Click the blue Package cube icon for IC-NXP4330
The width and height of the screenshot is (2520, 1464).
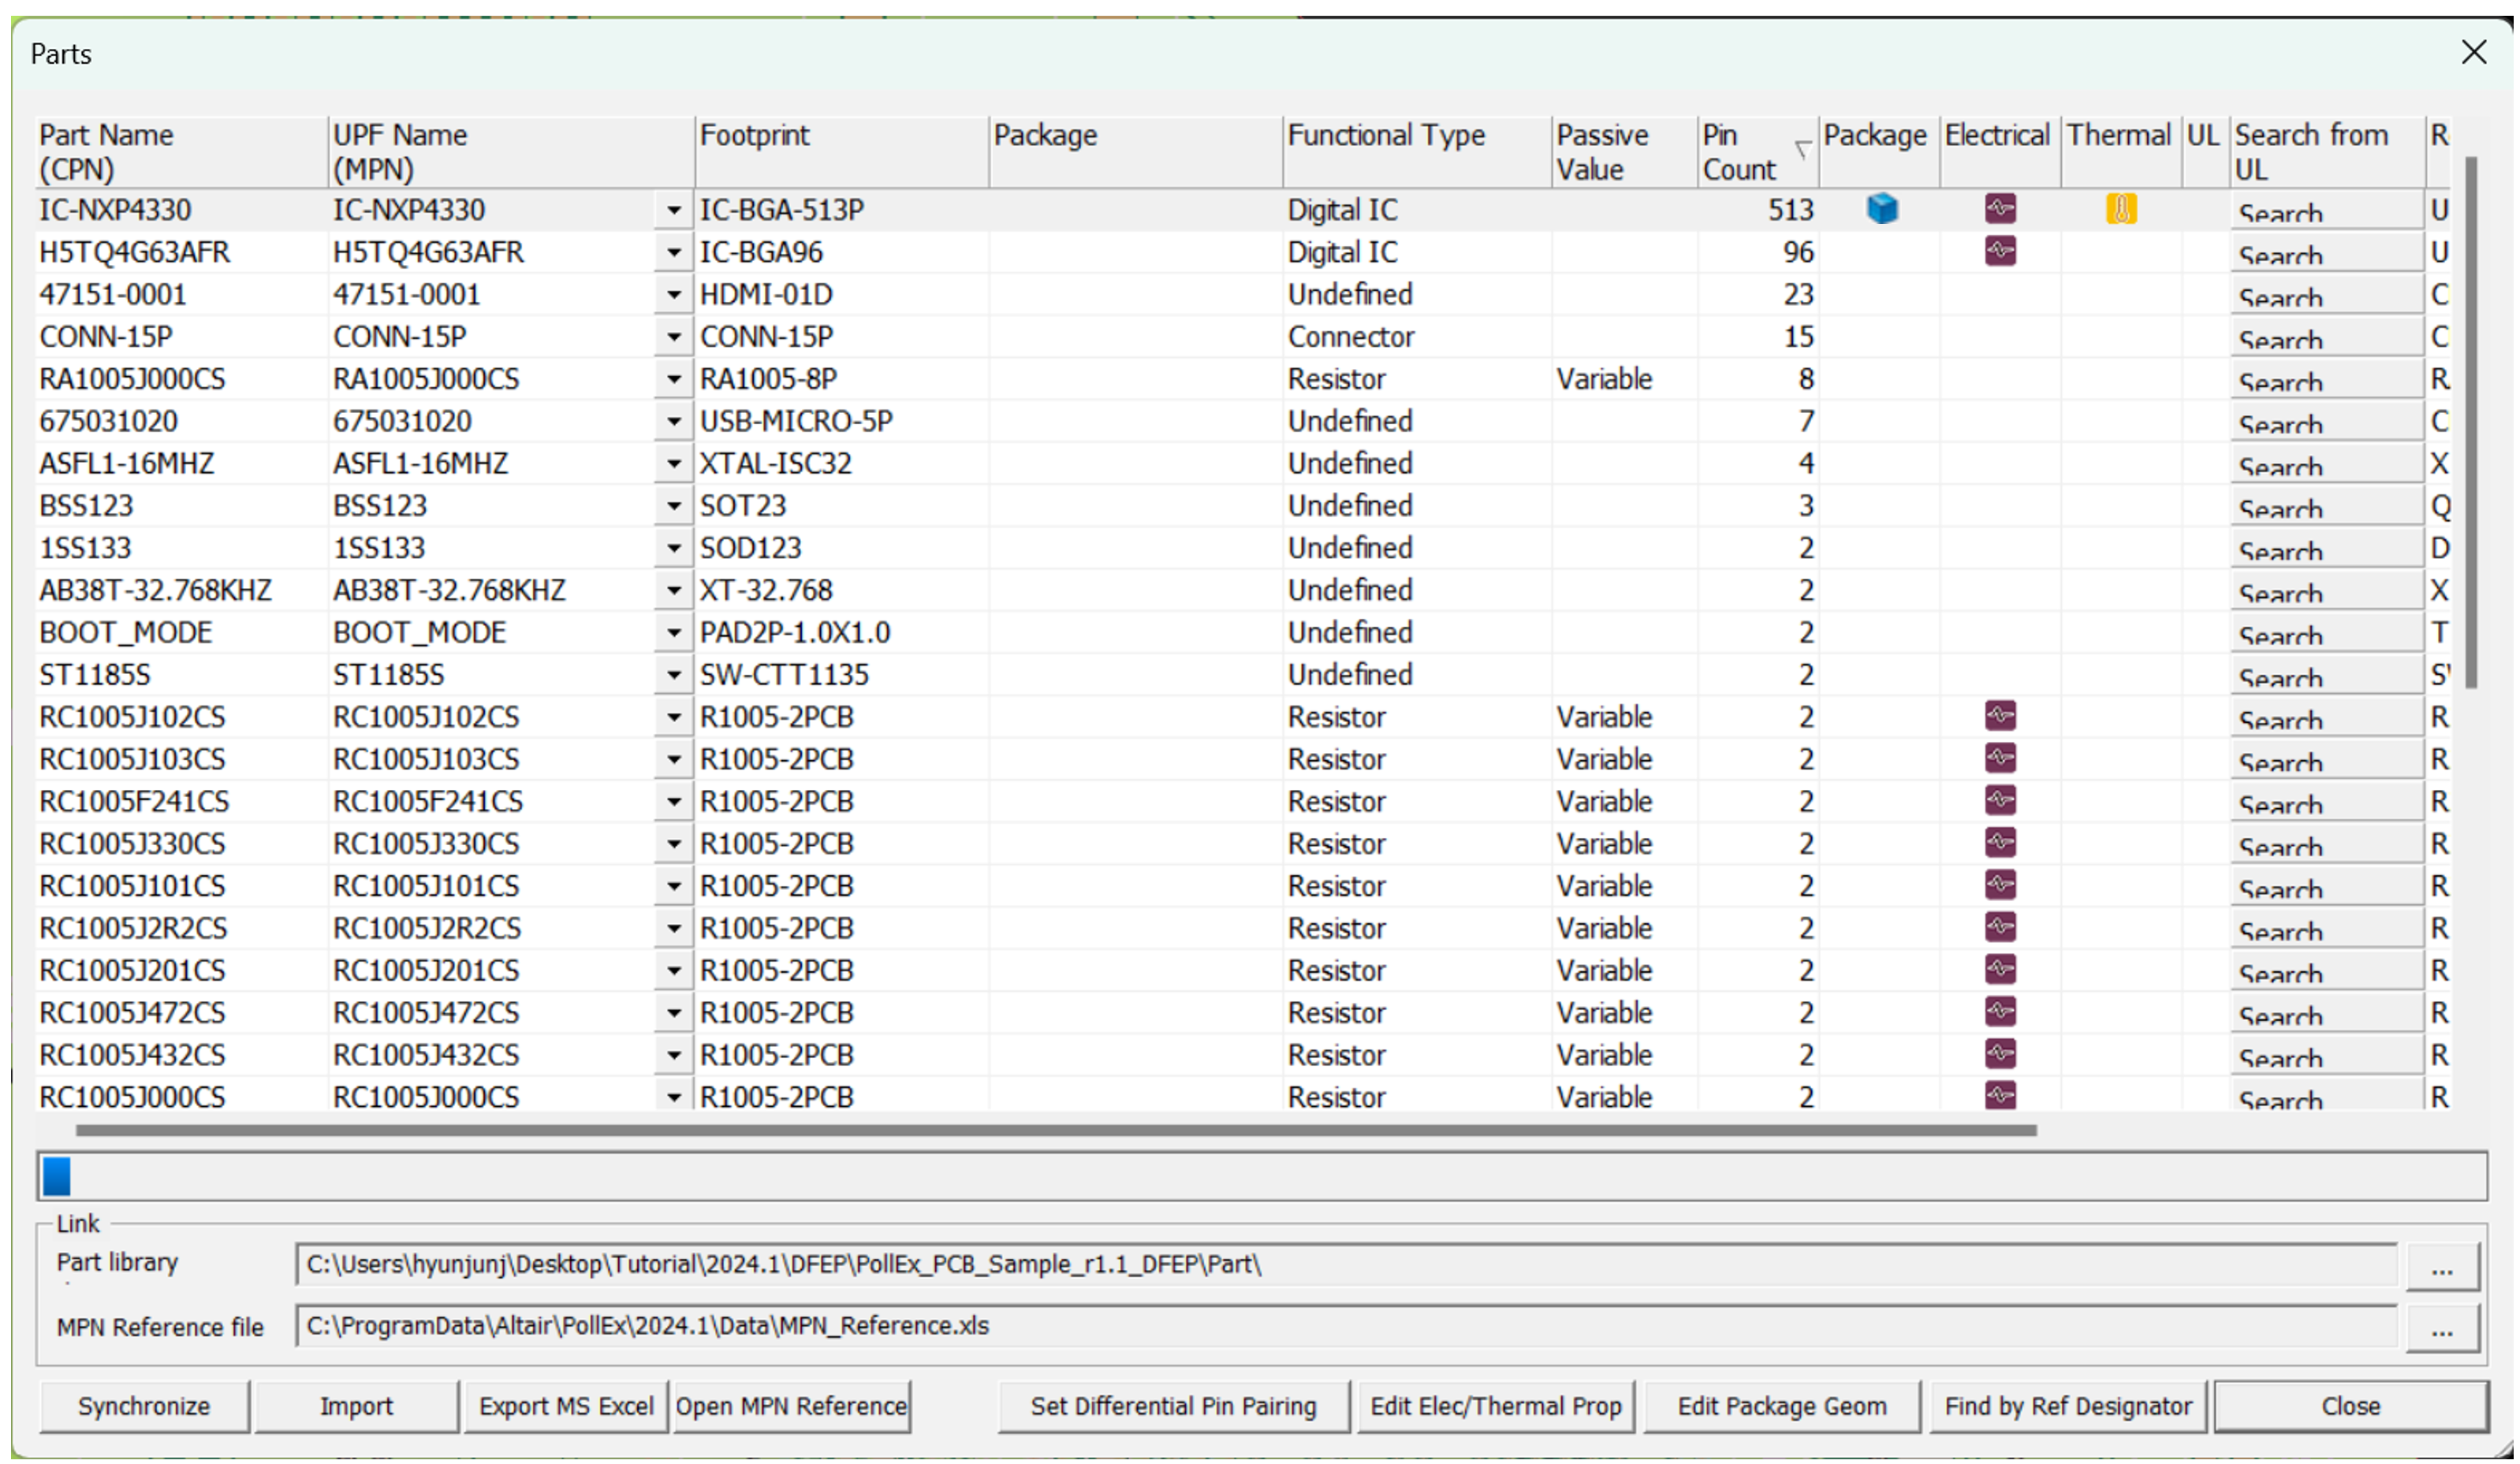pyautogui.click(x=1882, y=209)
